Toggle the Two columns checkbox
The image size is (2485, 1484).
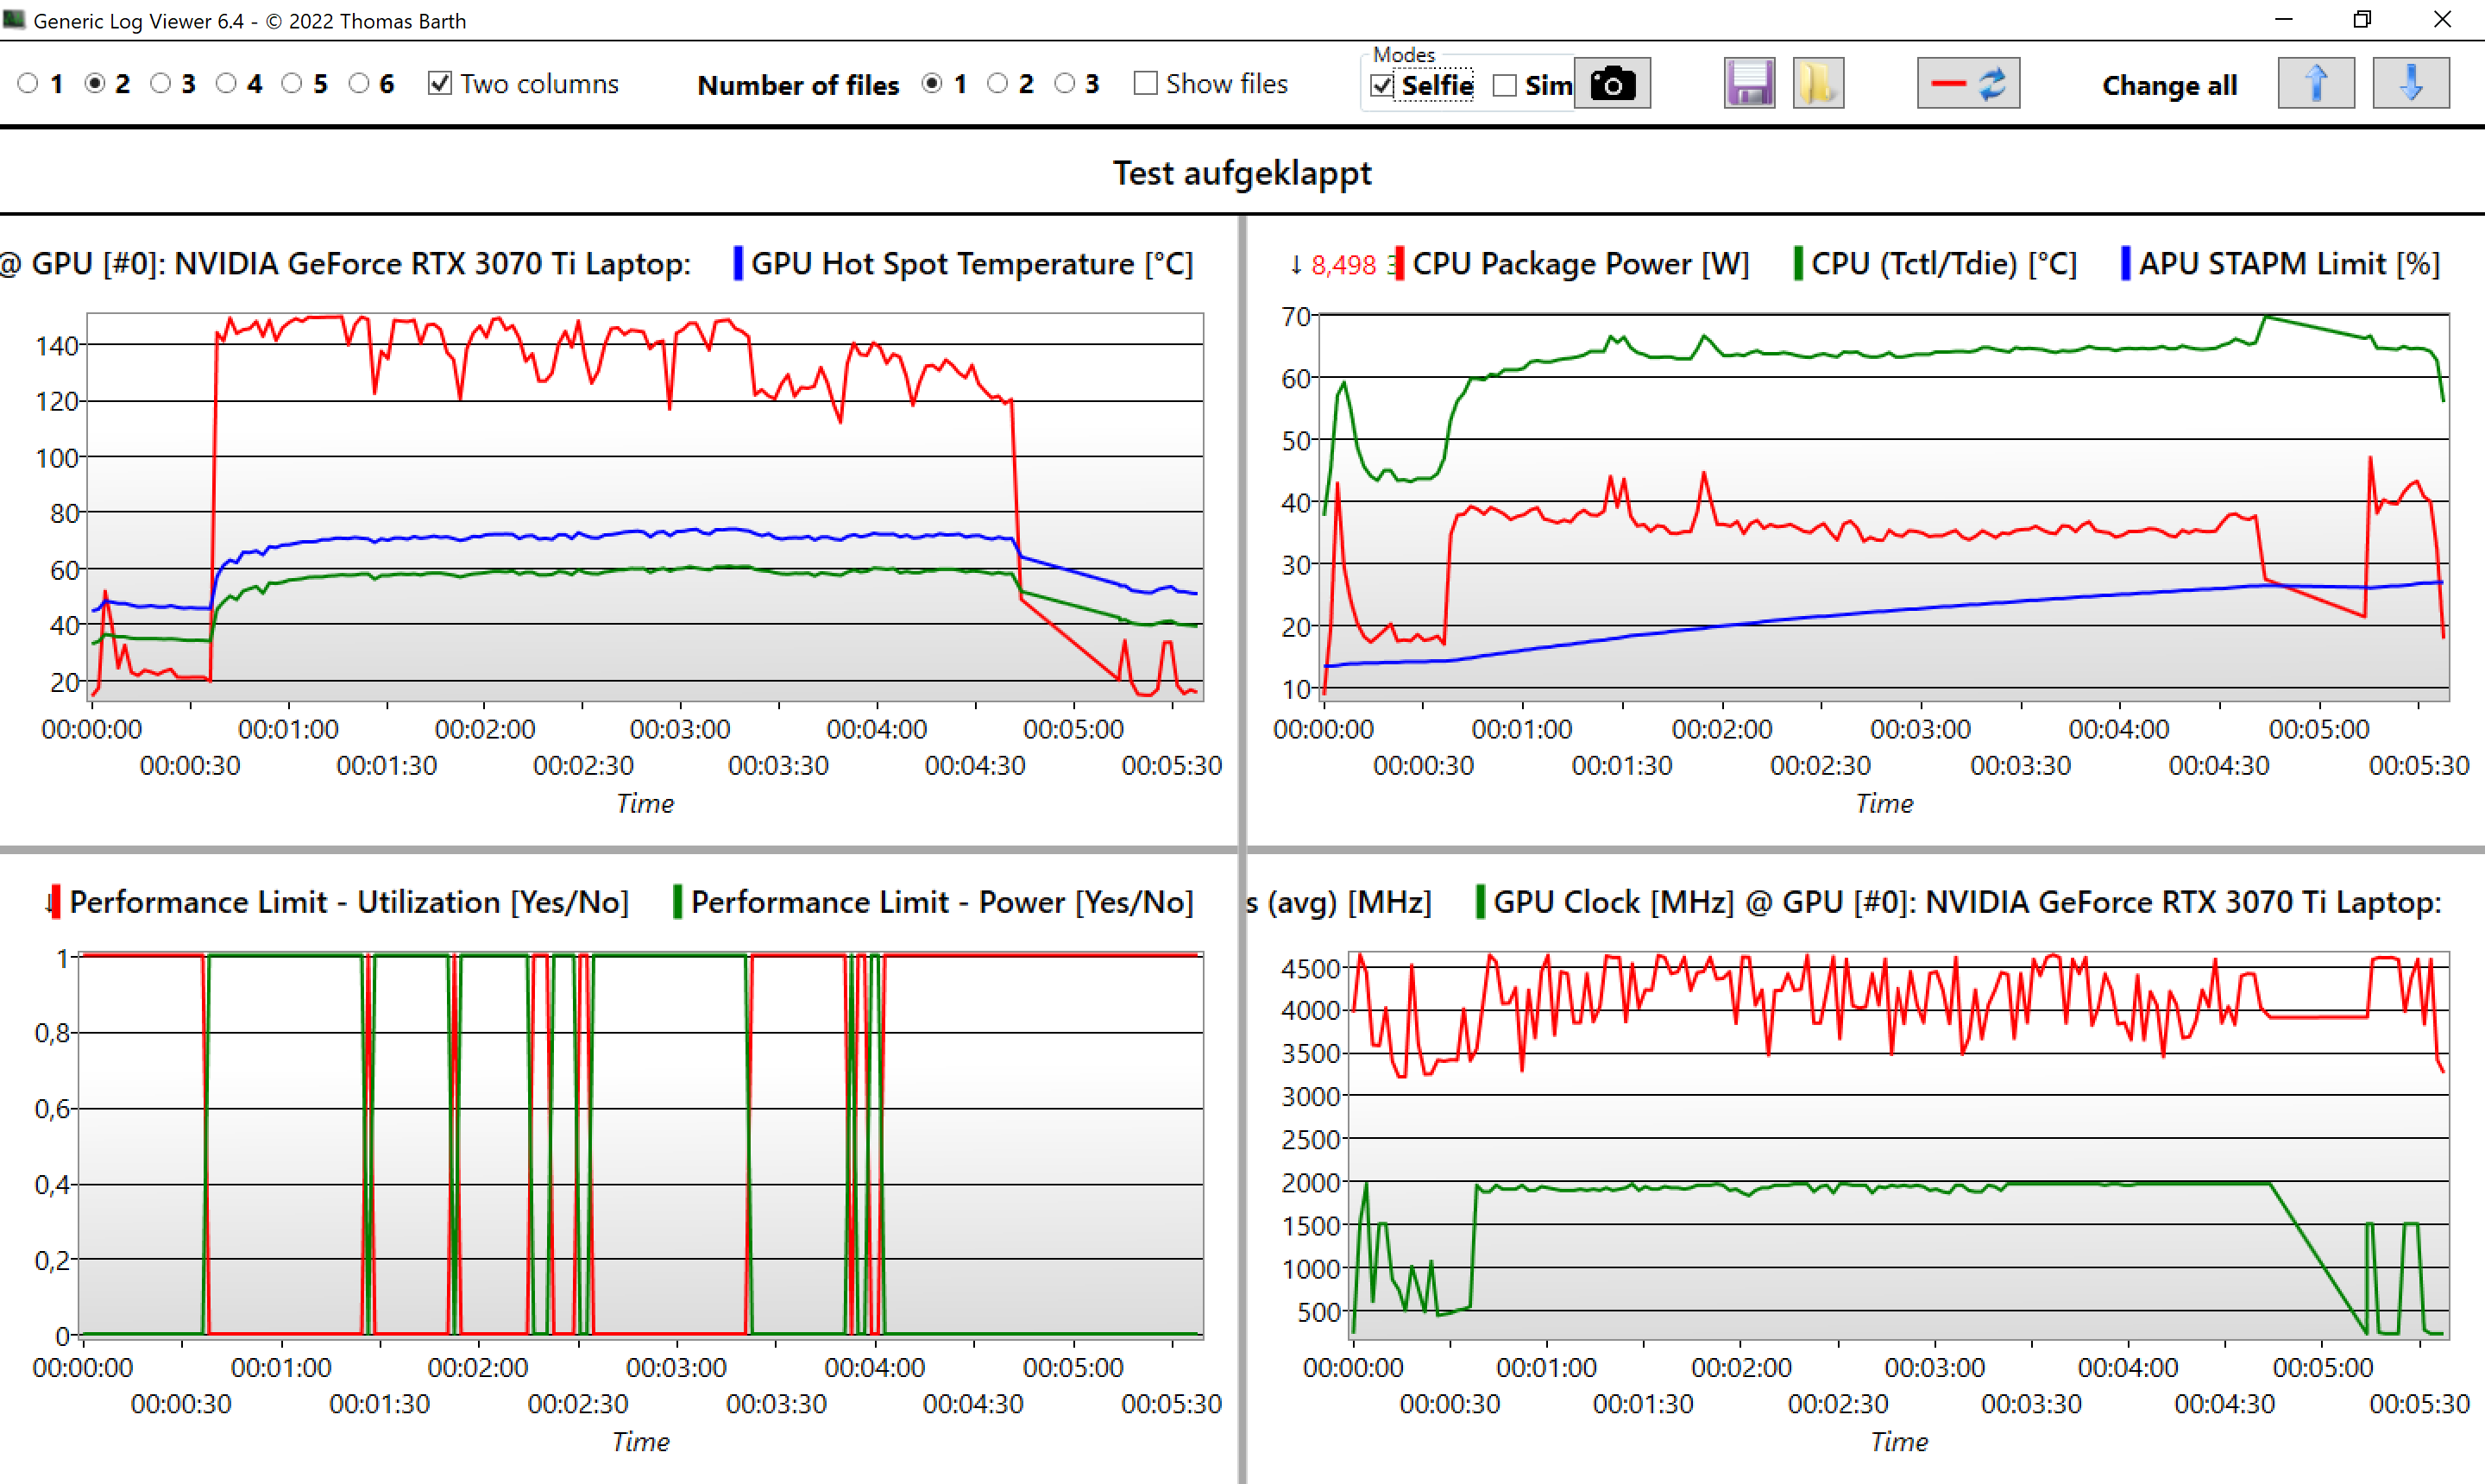click(x=440, y=84)
